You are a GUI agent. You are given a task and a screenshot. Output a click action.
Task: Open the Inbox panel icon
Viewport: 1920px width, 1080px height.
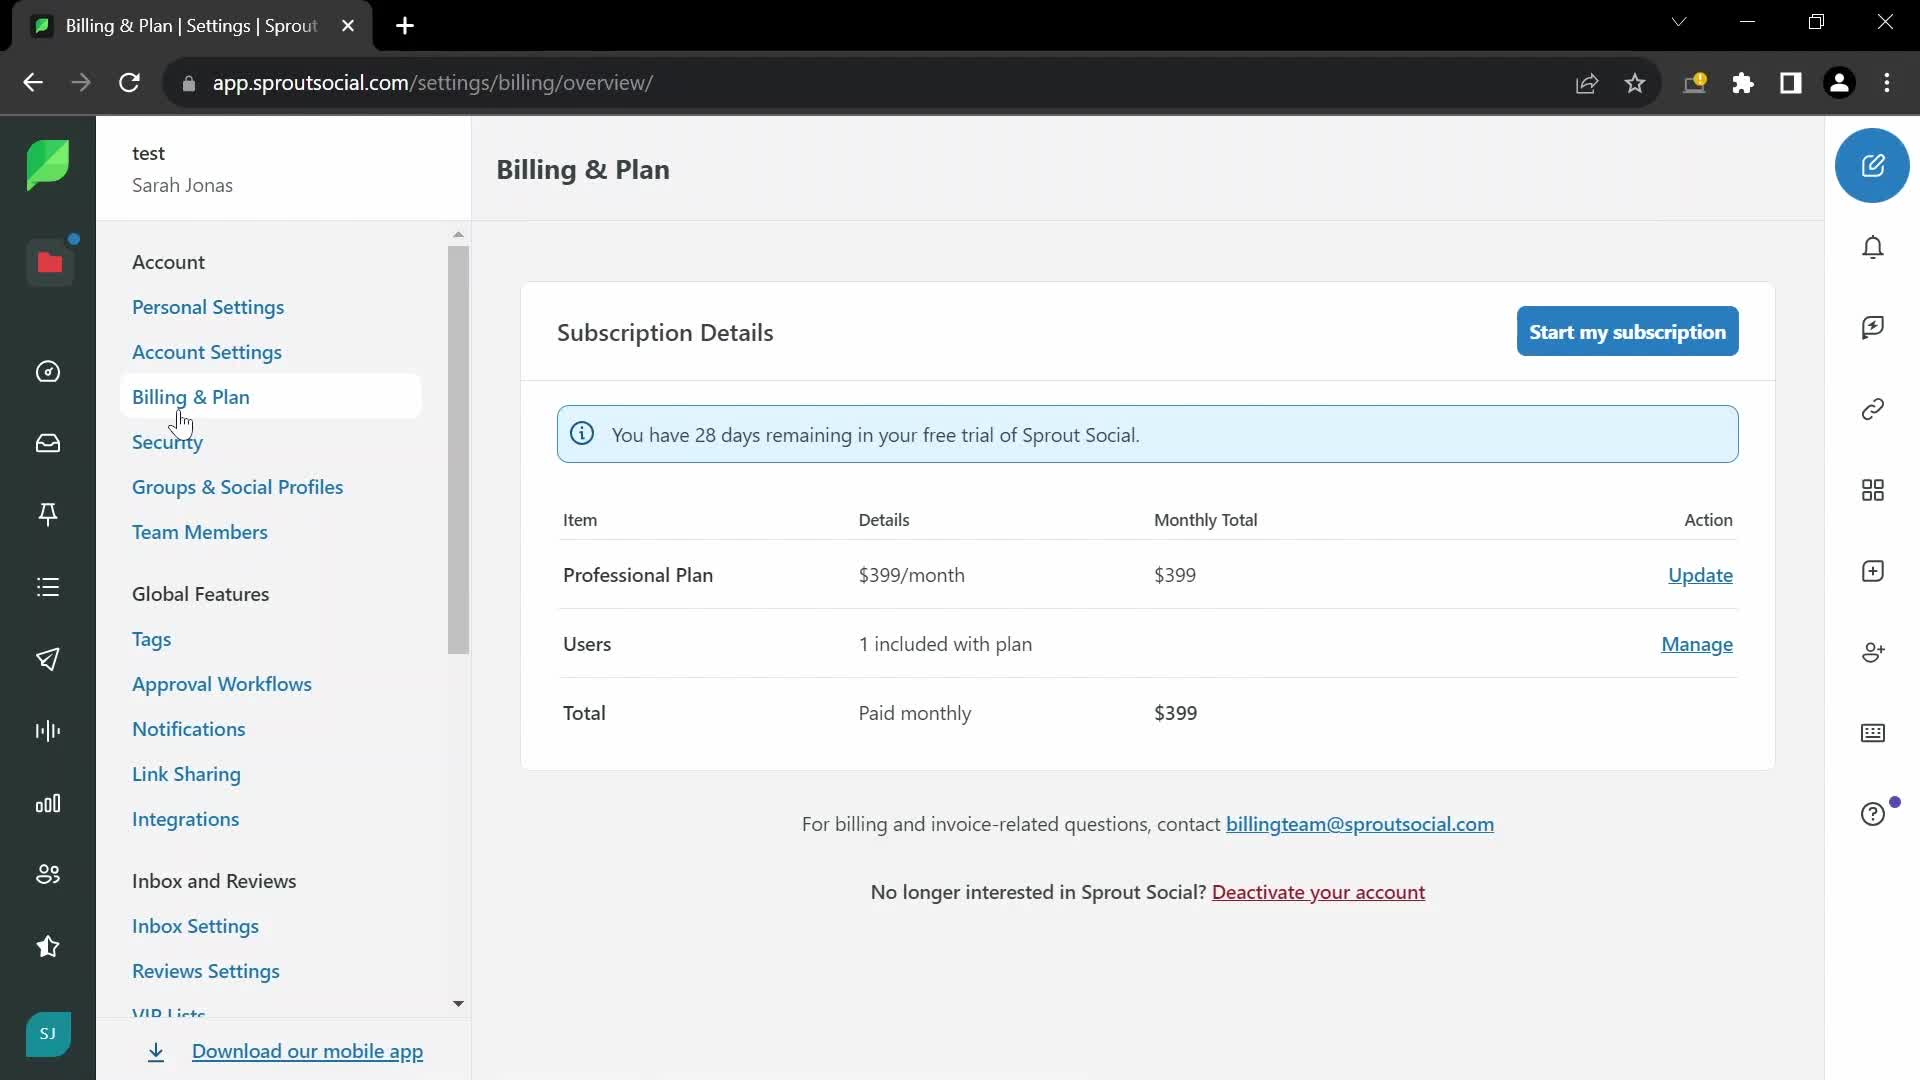47,443
